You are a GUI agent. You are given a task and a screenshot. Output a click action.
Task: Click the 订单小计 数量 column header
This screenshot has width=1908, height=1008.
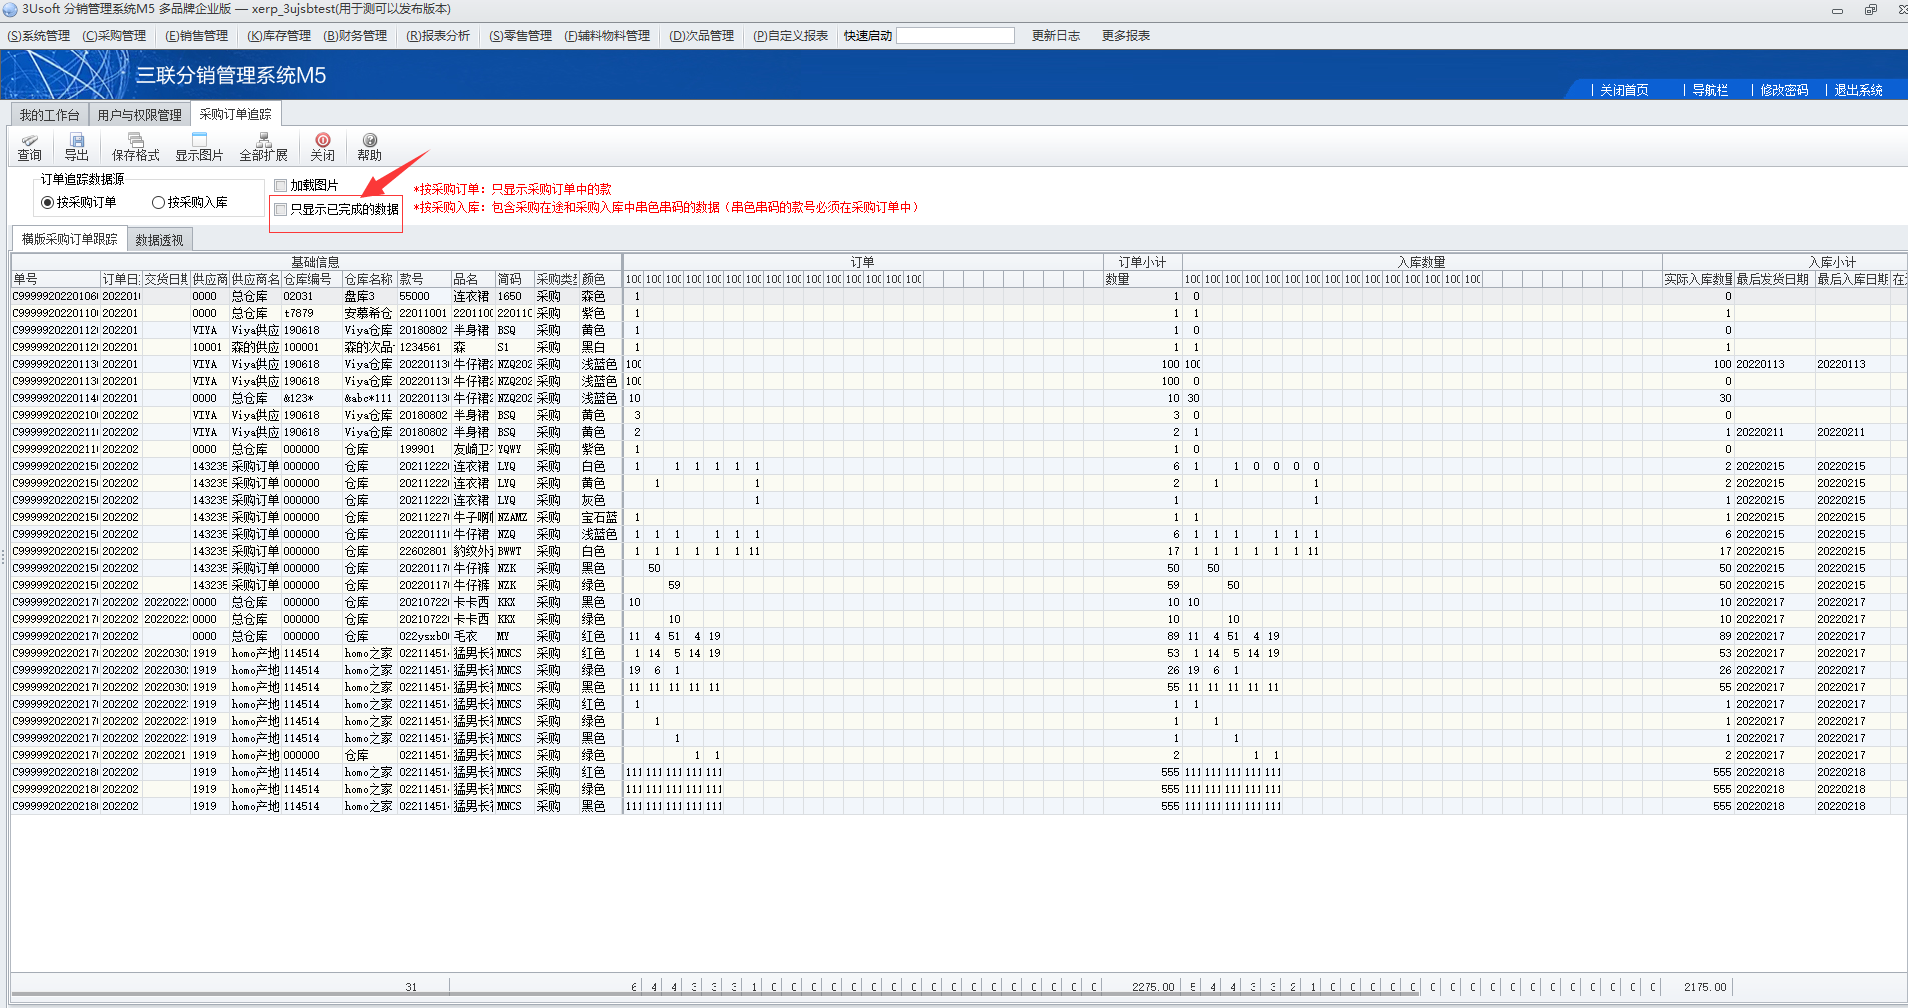point(1142,279)
